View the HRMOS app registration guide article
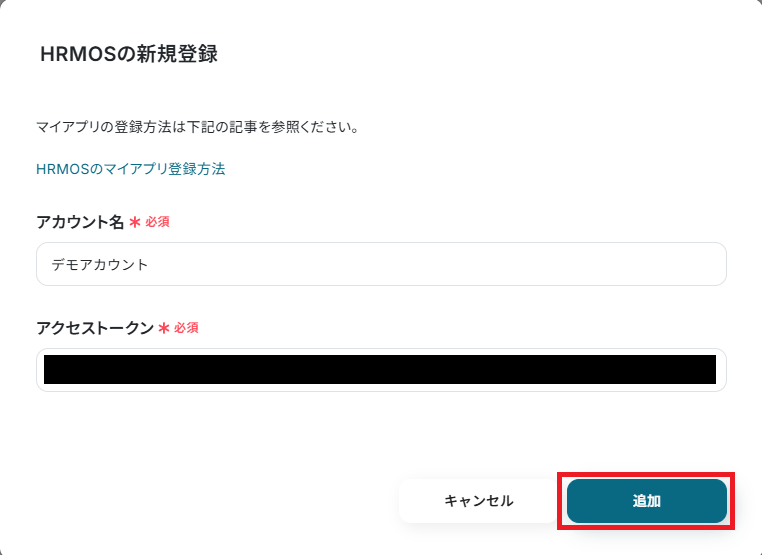The image size is (762, 555). (x=131, y=169)
